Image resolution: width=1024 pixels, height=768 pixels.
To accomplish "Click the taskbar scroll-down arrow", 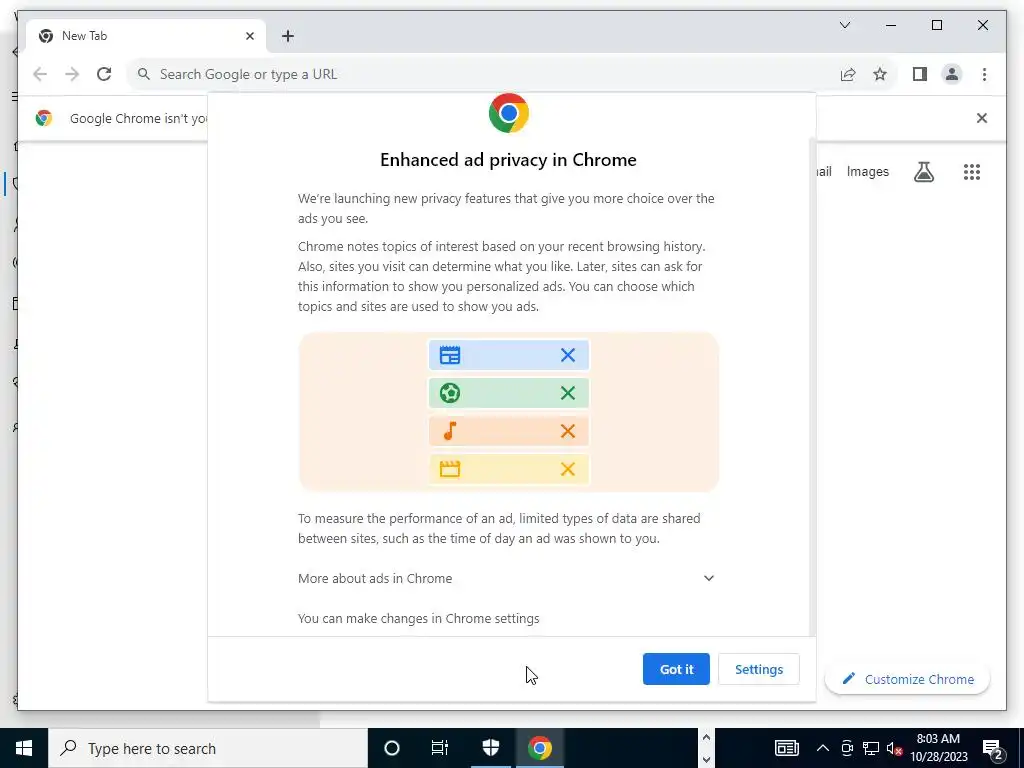I will click(x=706, y=760).
